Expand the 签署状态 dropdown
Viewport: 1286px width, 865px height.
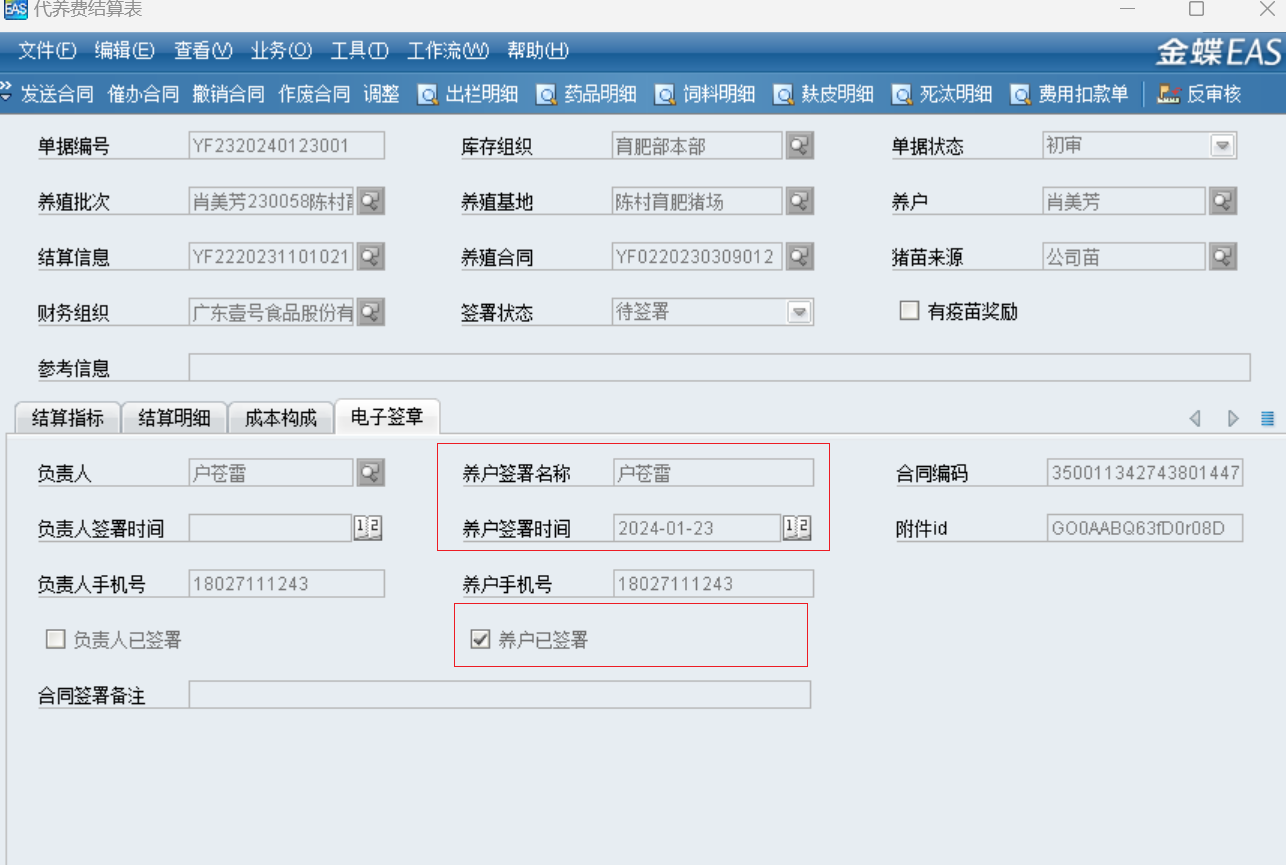(799, 313)
